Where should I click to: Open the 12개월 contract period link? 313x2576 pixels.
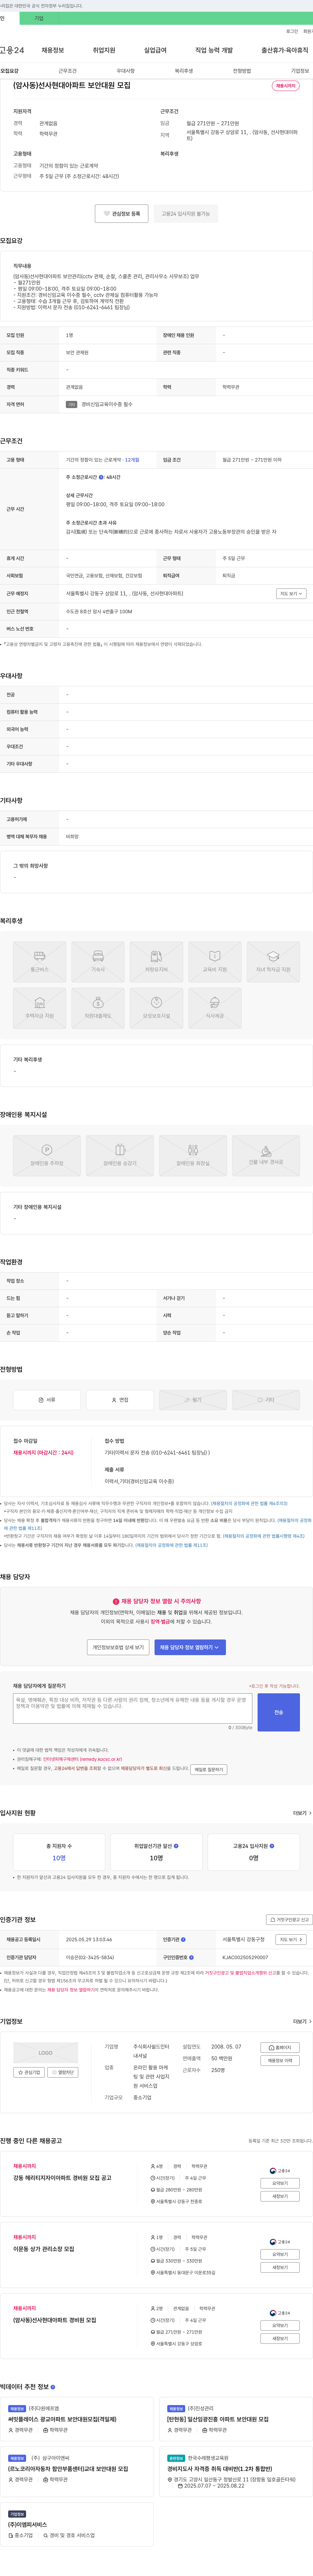tap(132, 460)
